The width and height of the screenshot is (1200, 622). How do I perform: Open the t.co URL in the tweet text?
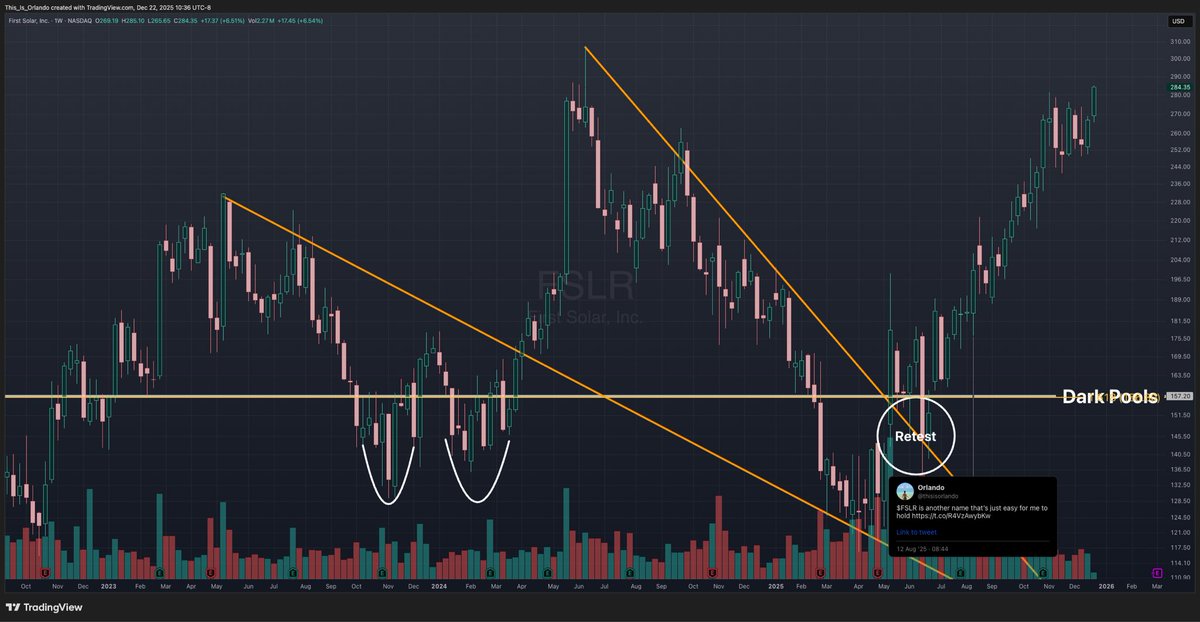pyautogui.click(x=951, y=516)
